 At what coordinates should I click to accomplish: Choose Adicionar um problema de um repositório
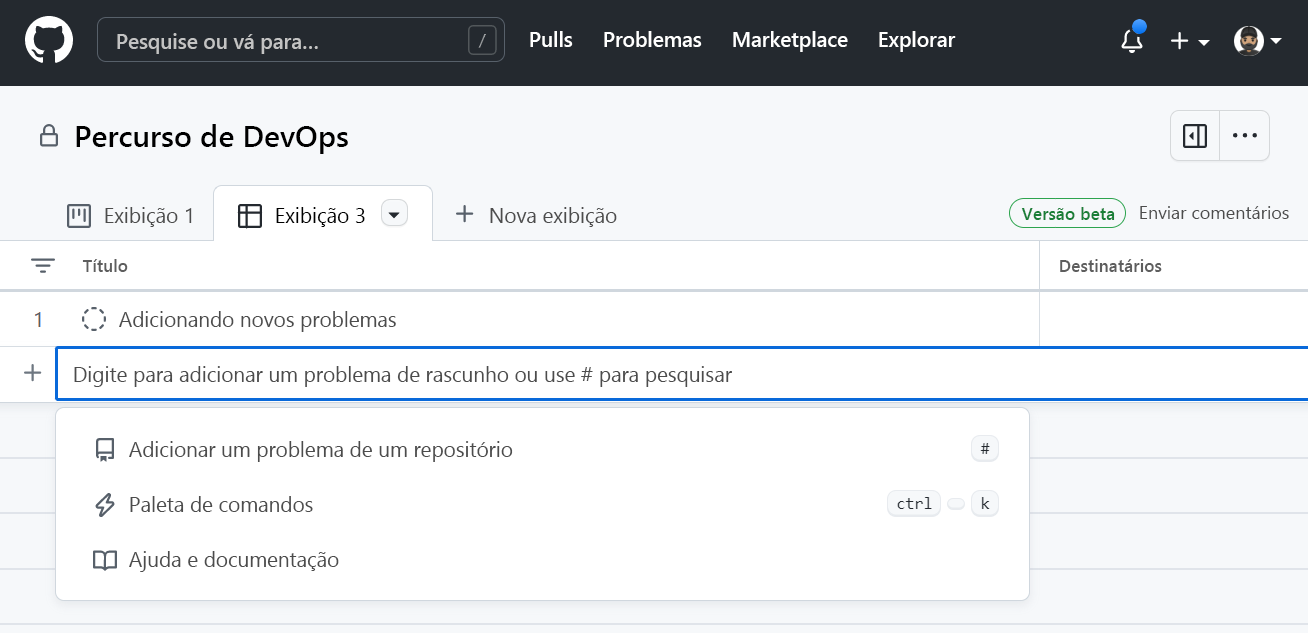click(x=320, y=449)
